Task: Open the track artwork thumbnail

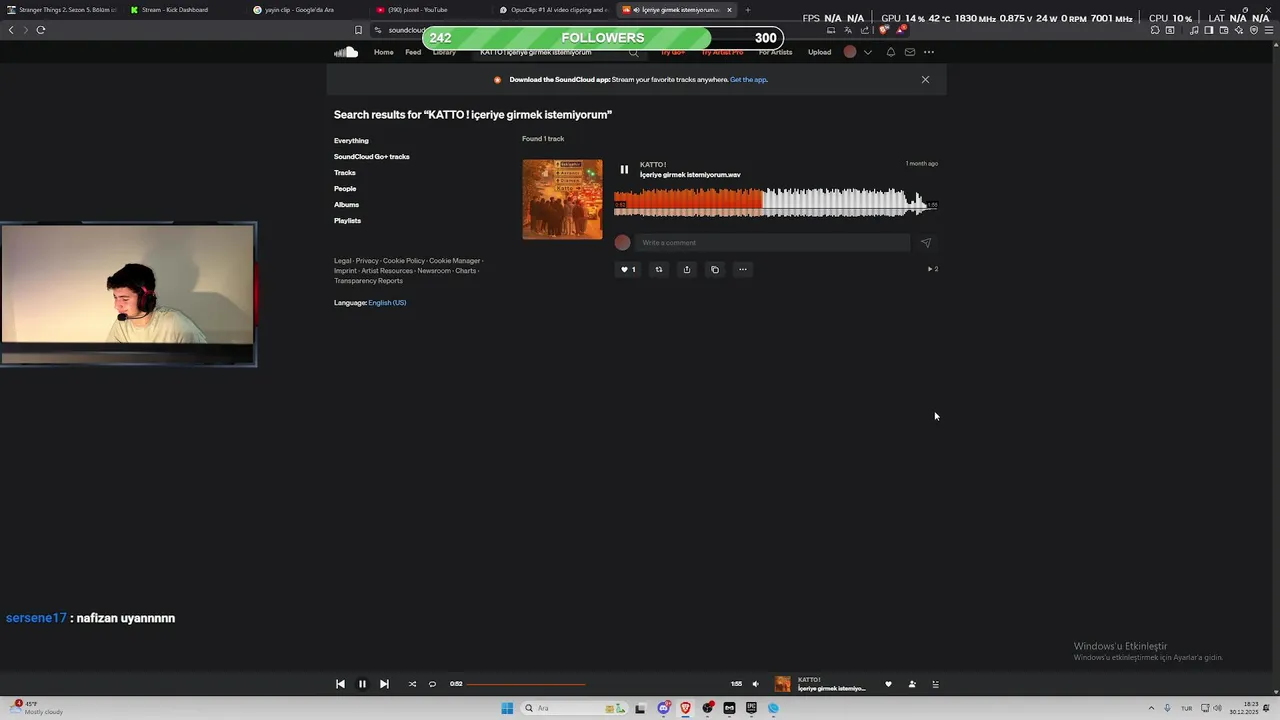Action: tap(562, 199)
